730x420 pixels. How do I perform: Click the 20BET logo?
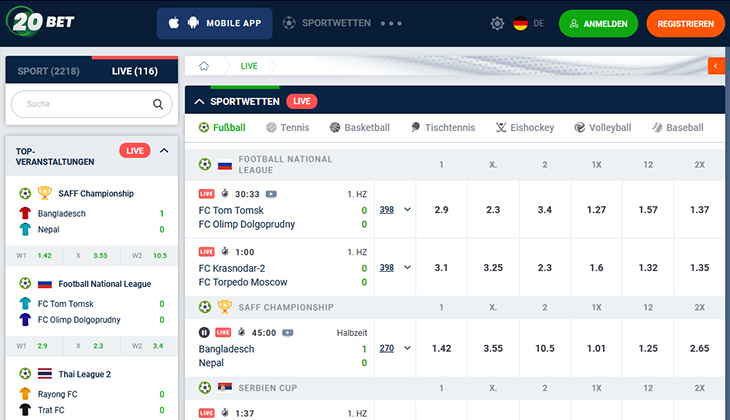tap(41, 21)
